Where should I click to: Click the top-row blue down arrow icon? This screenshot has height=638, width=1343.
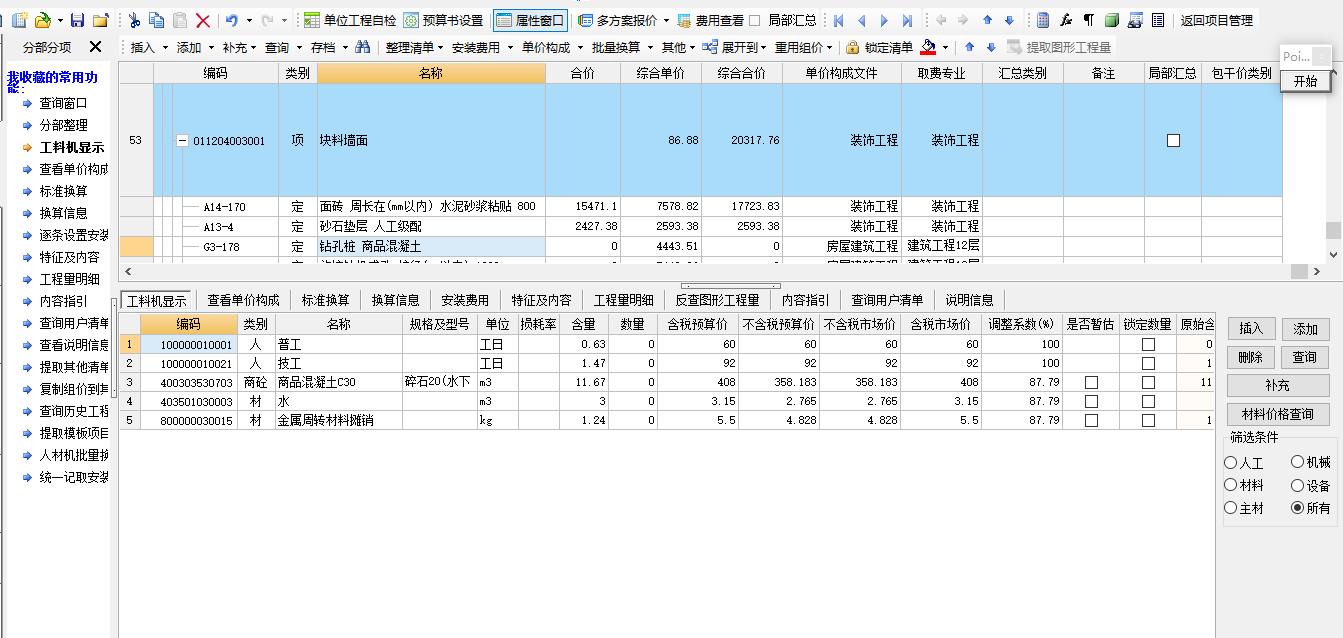click(1008, 20)
